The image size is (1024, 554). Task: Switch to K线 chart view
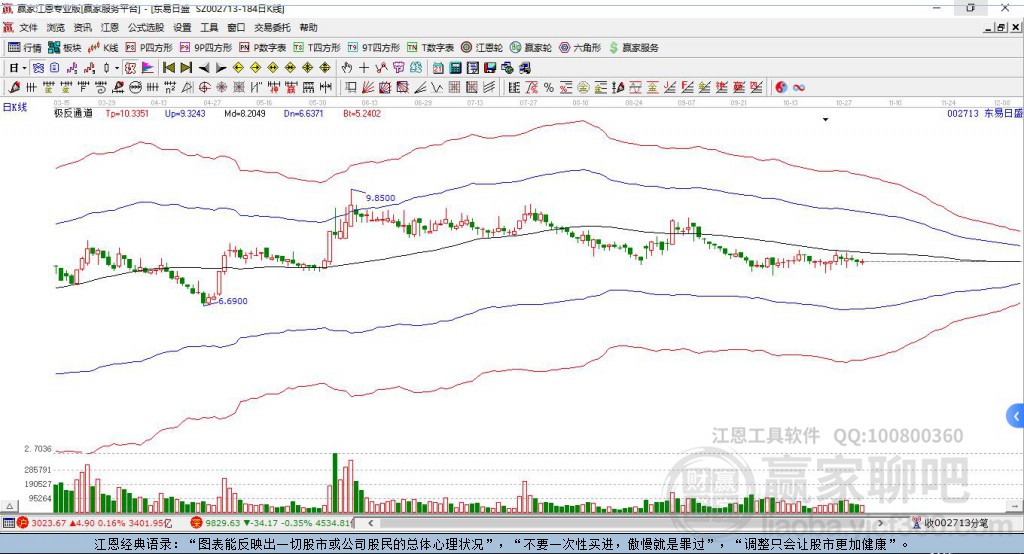(103, 48)
